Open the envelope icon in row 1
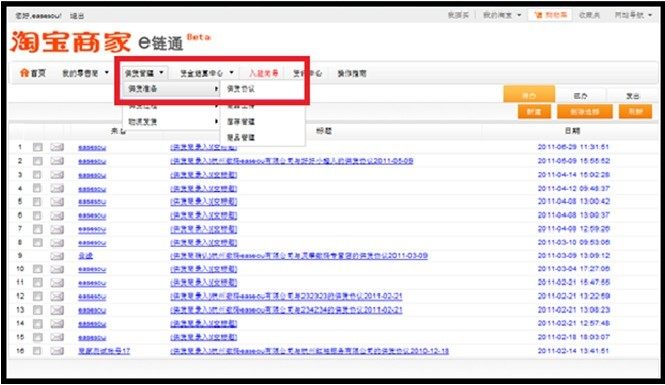Screen dimensions: 665x385 click(57, 147)
